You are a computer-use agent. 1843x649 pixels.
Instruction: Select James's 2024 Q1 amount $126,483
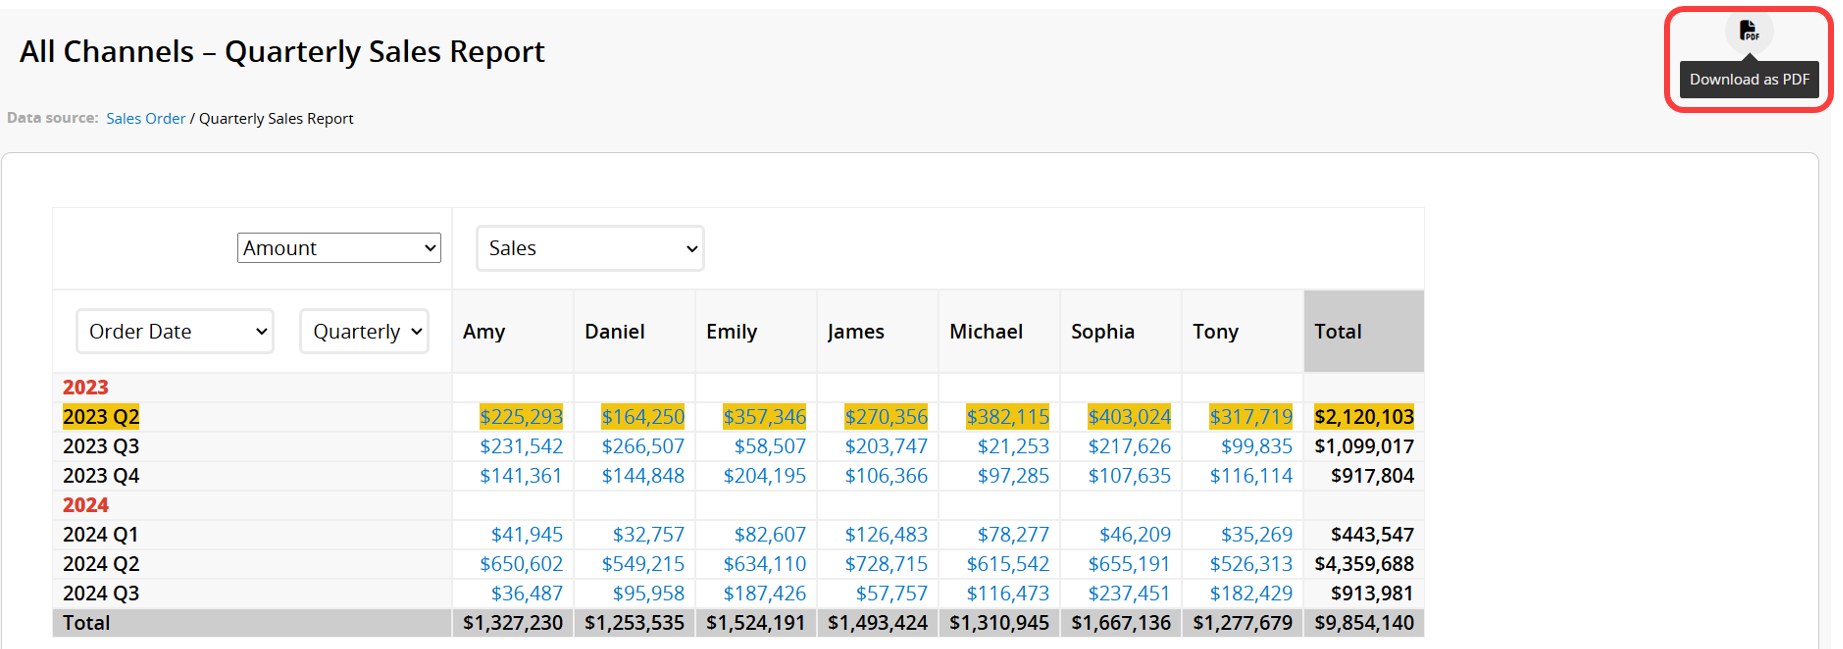pyautogui.click(x=886, y=535)
